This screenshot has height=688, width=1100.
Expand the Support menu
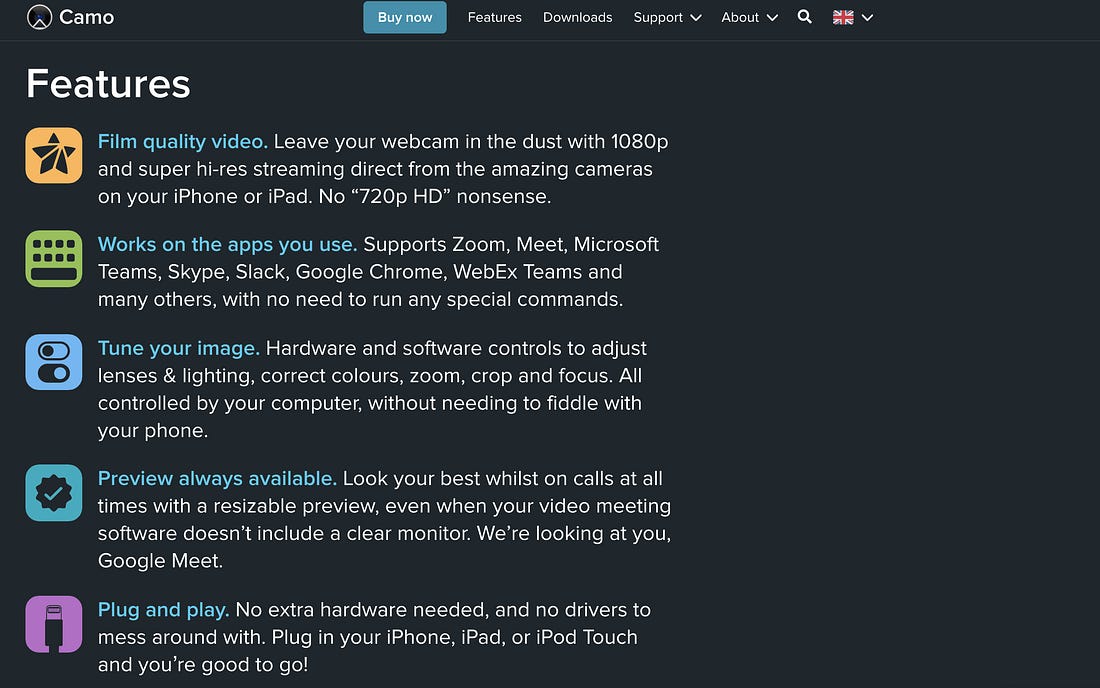pos(667,18)
